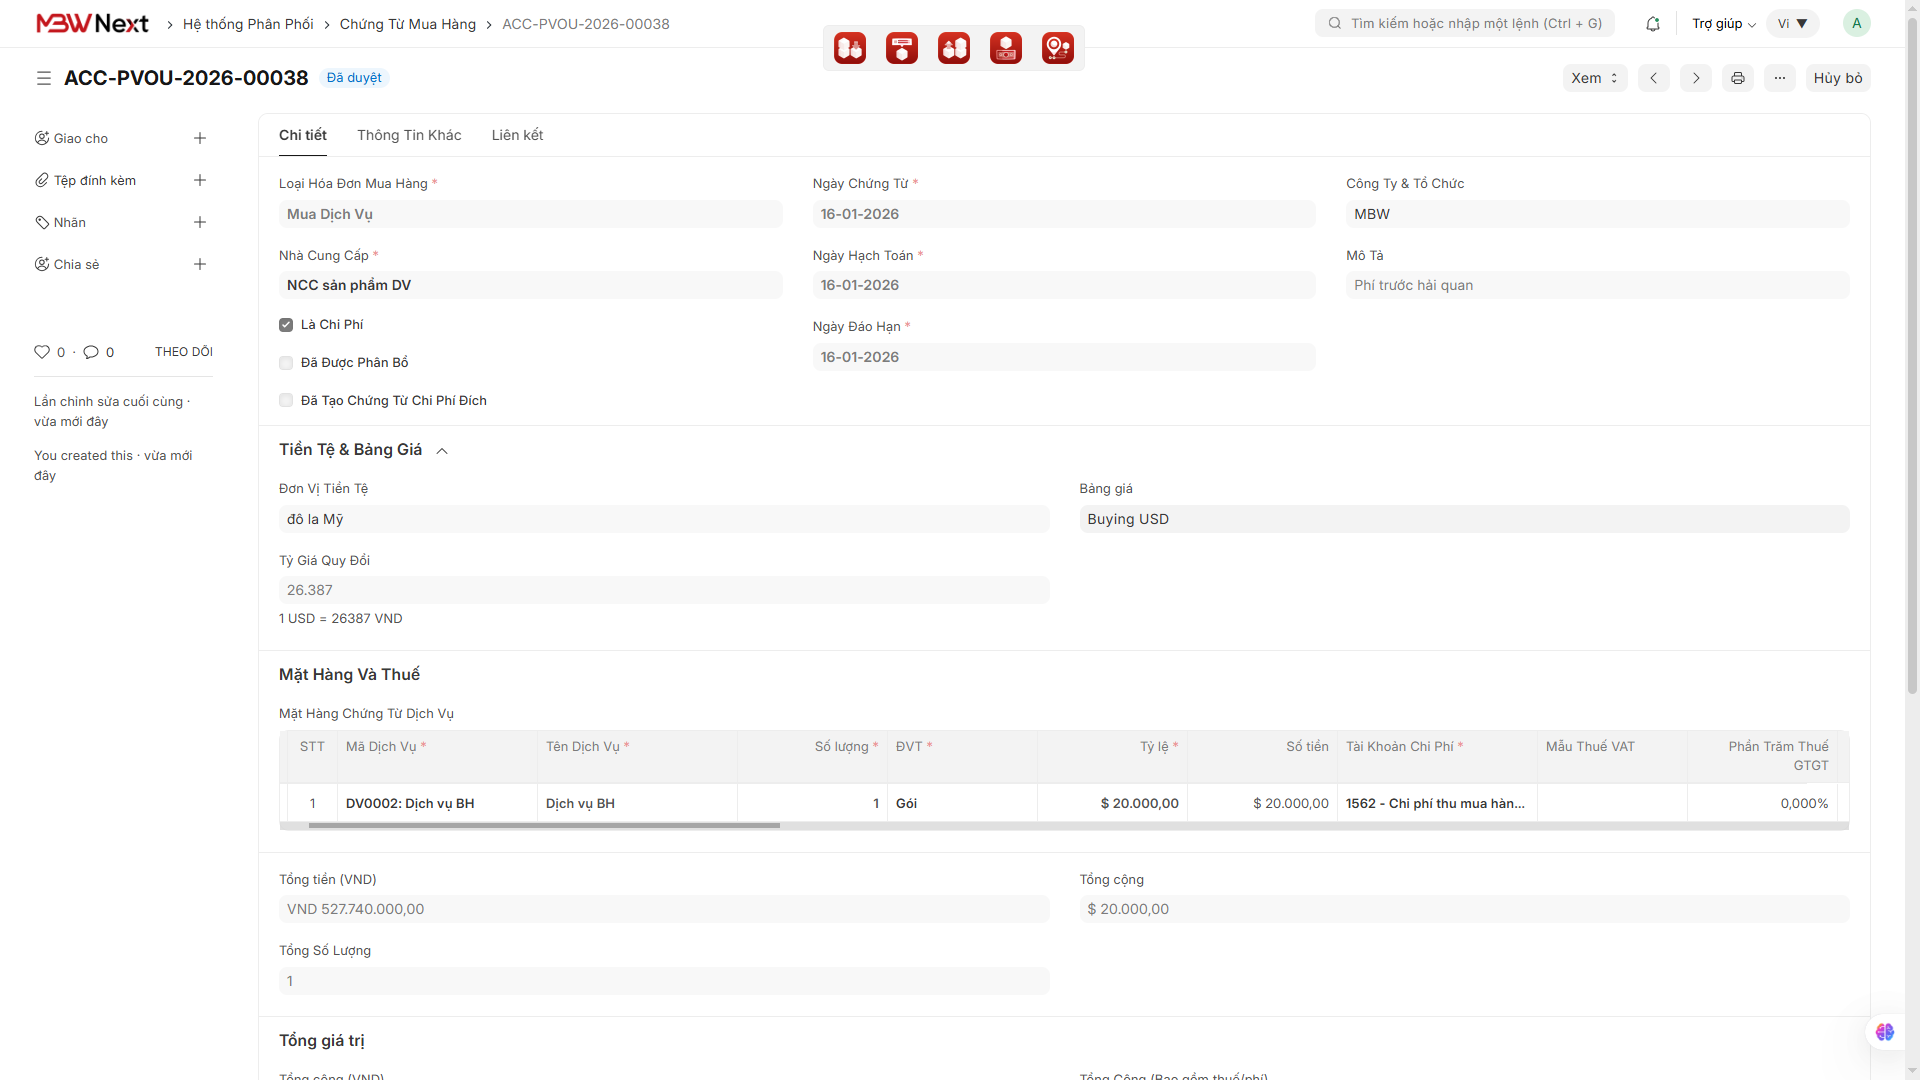Collapse the Tiền Tệ & Bảng Giá section

click(x=442, y=451)
